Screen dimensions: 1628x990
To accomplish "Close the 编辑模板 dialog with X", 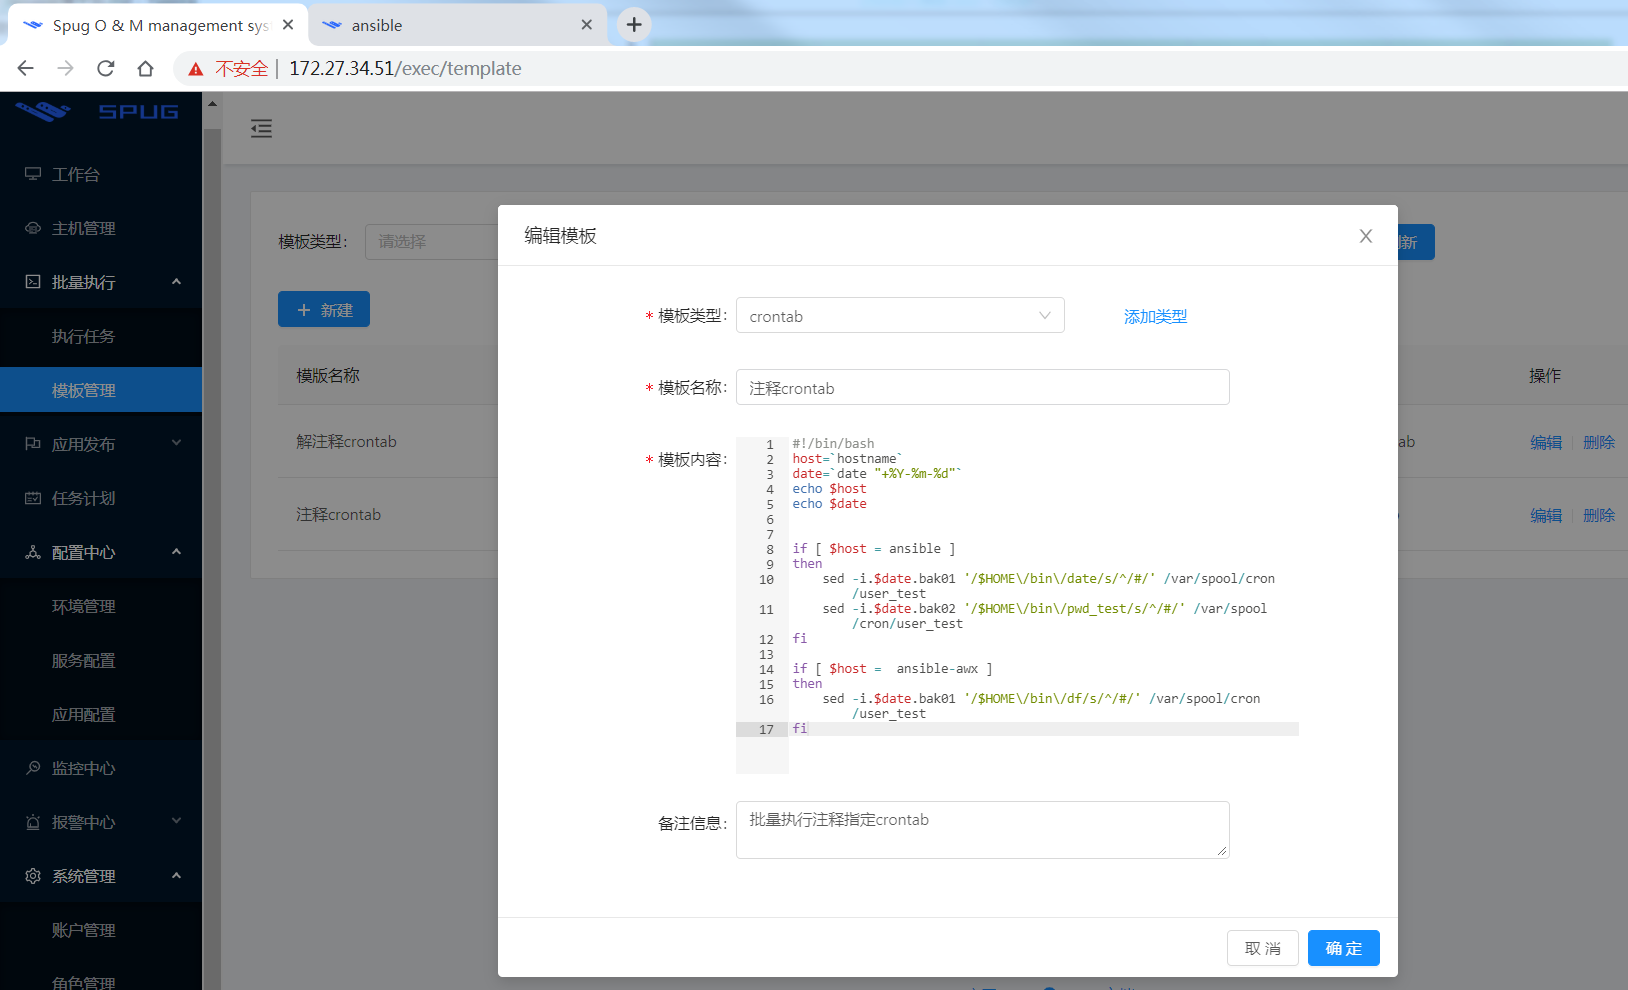I will pyautogui.click(x=1366, y=236).
